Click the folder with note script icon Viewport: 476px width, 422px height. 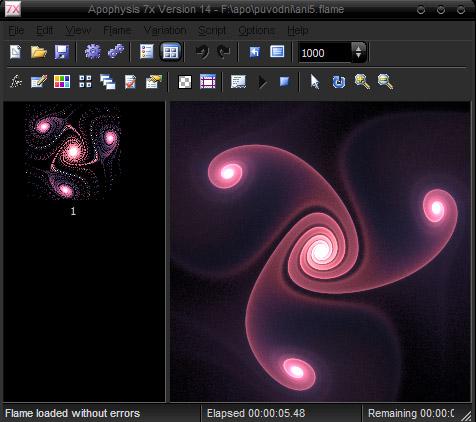click(154, 82)
